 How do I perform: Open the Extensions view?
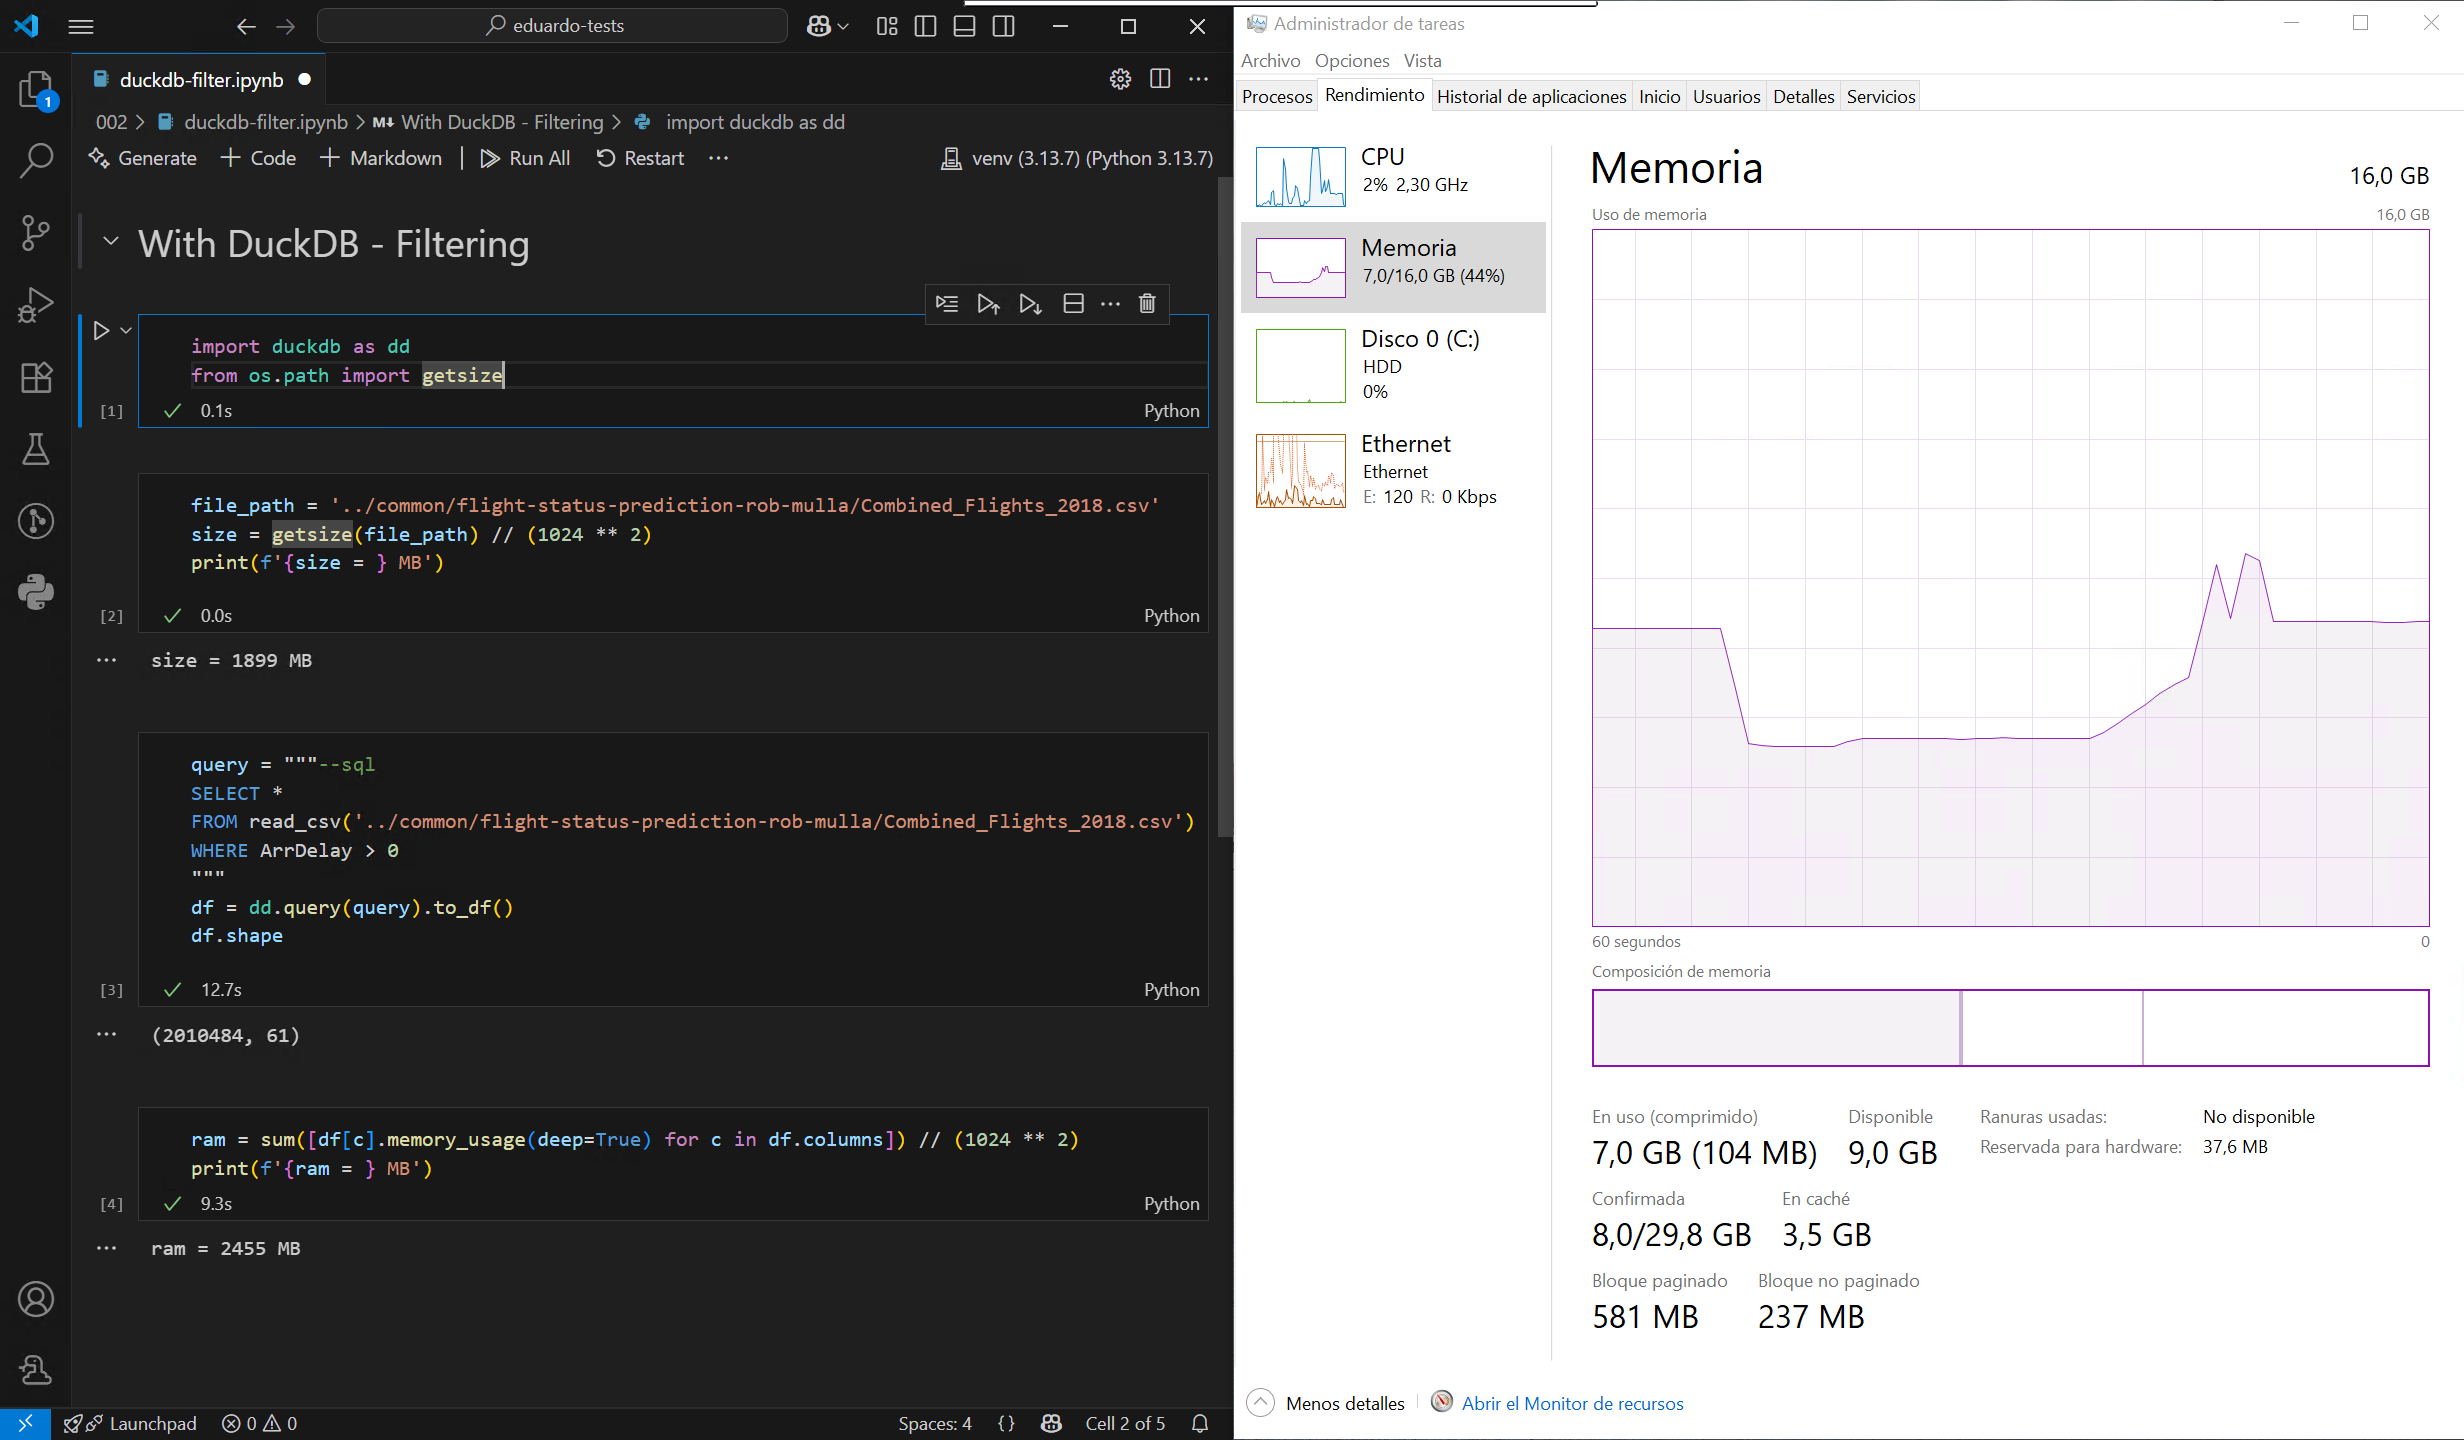[x=36, y=377]
